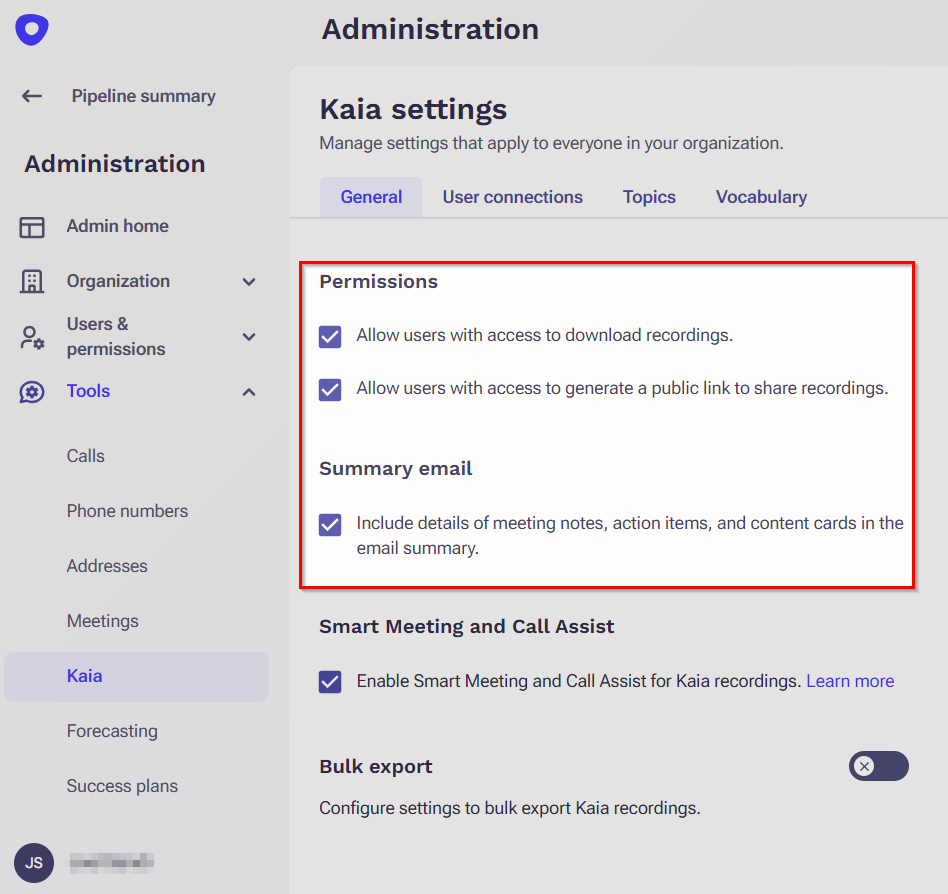Image resolution: width=948 pixels, height=894 pixels.
Task: Click the Bulk export heading
Action: pos(375,766)
